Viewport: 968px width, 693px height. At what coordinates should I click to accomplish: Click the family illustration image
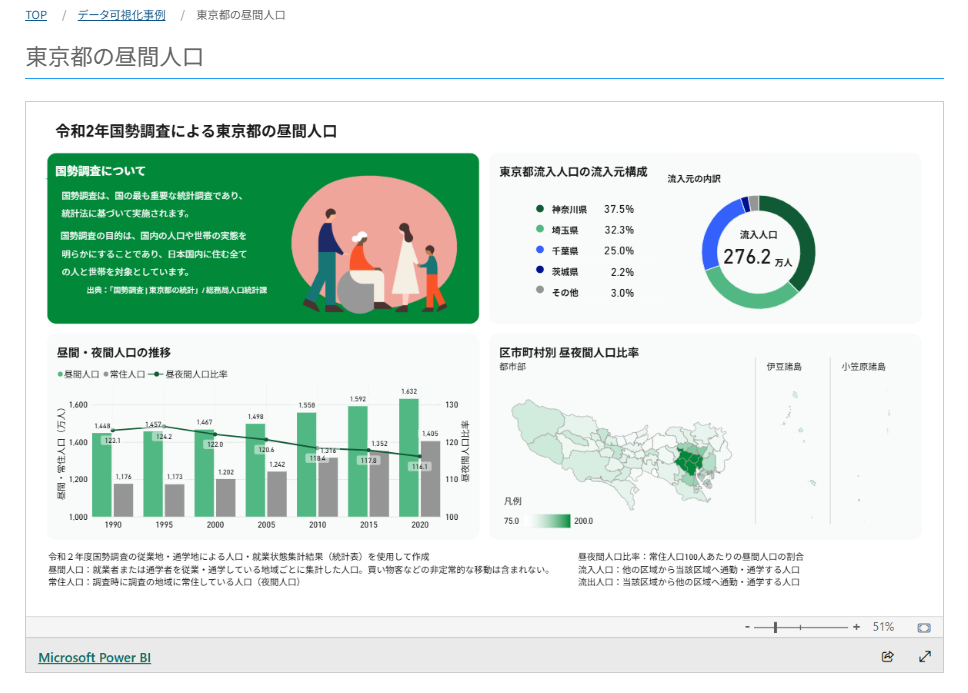click(x=375, y=245)
